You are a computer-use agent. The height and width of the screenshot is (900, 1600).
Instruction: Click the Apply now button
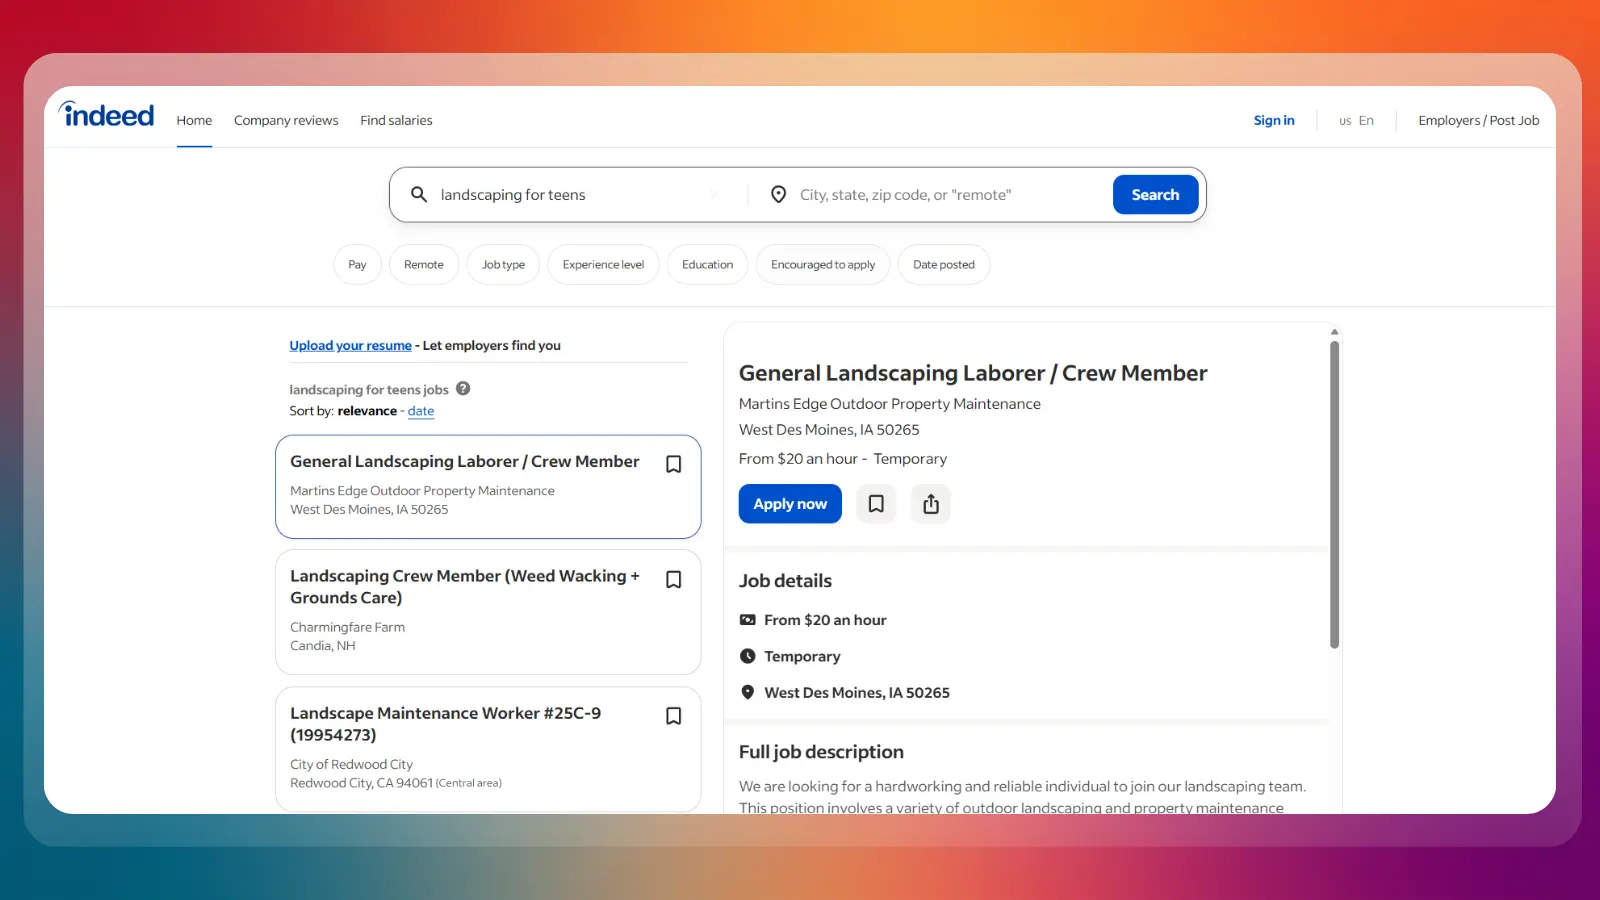[790, 504]
